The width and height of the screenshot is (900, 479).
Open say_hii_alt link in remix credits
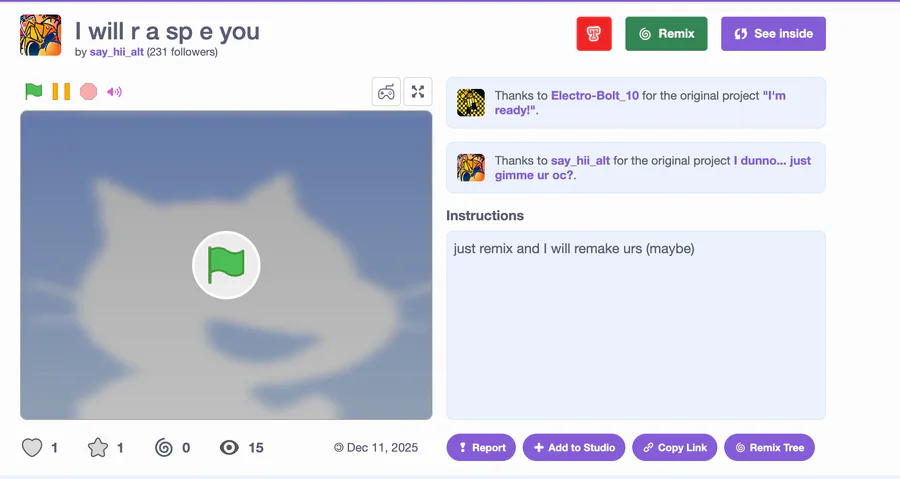pyautogui.click(x=580, y=161)
